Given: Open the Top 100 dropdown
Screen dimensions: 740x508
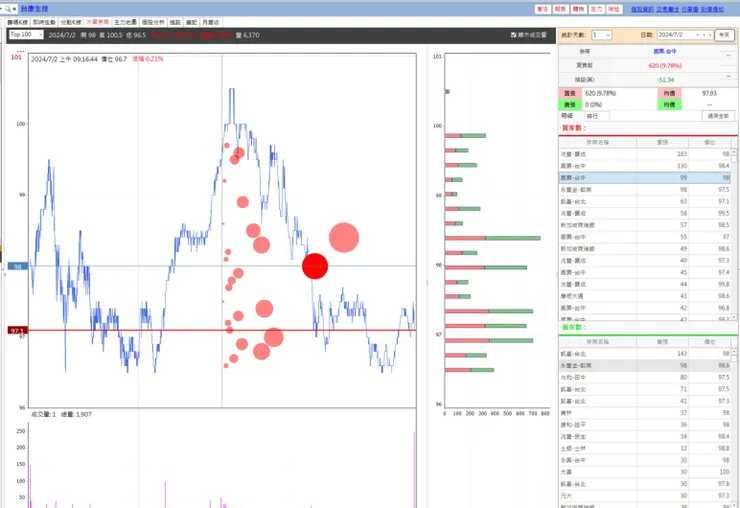Looking at the screenshot, I should pyautogui.click(x=26, y=34).
